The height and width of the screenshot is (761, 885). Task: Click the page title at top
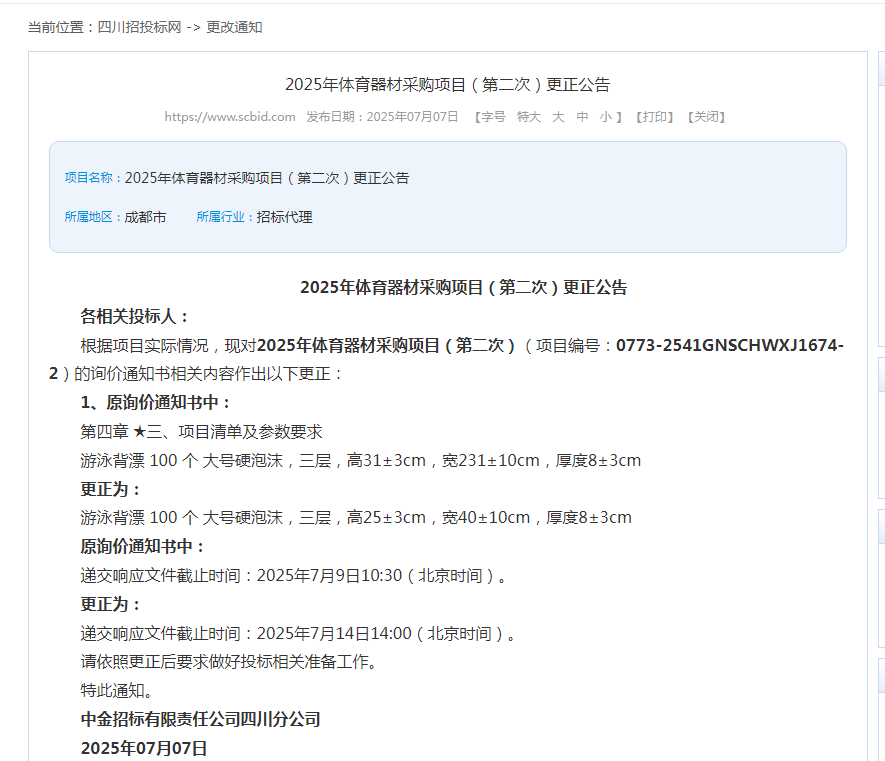coord(448,85)
